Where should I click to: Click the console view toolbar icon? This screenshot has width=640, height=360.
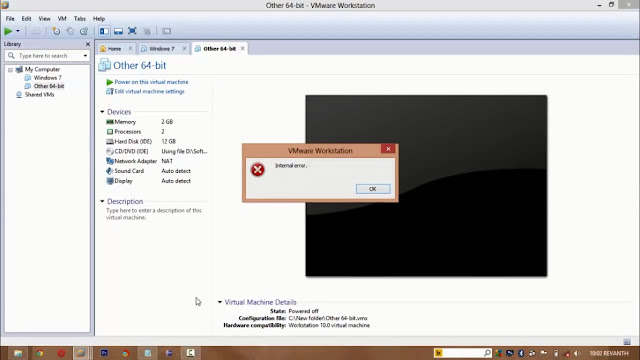tap(167, 31)
